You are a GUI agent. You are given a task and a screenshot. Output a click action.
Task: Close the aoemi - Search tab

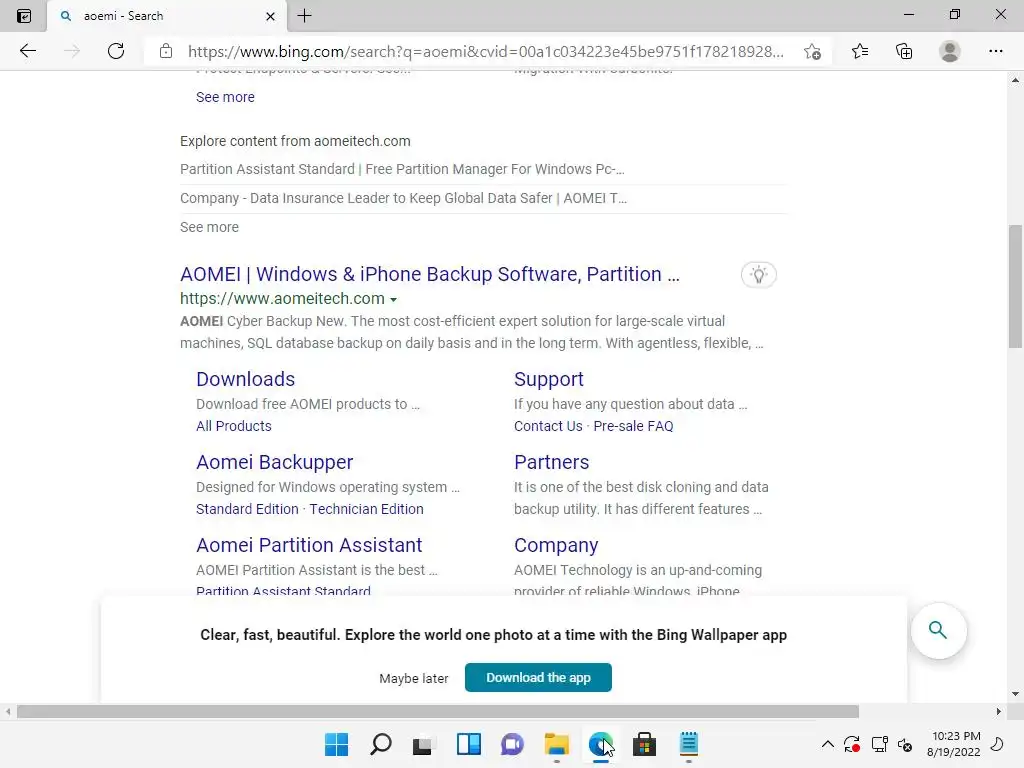coord(270,16)
